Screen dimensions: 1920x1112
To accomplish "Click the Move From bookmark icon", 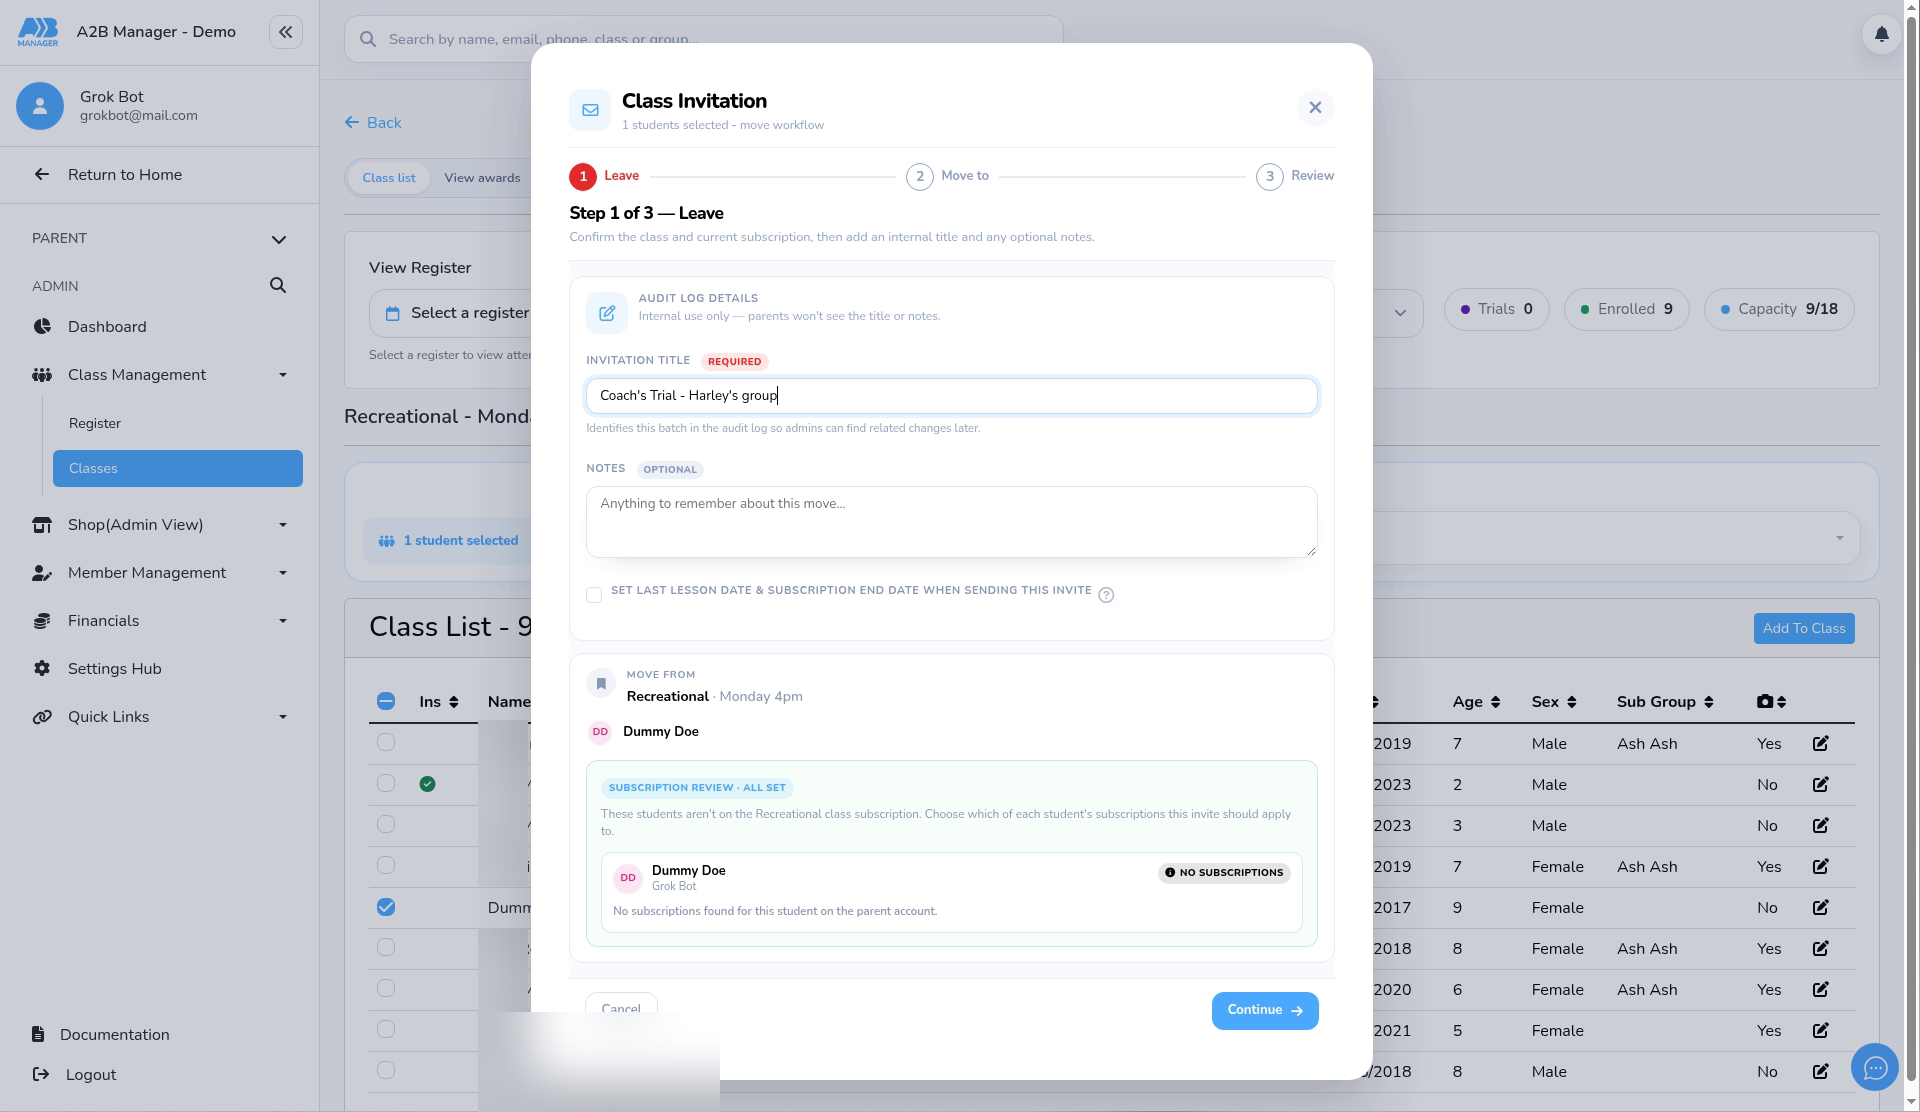I will (601, 684).
